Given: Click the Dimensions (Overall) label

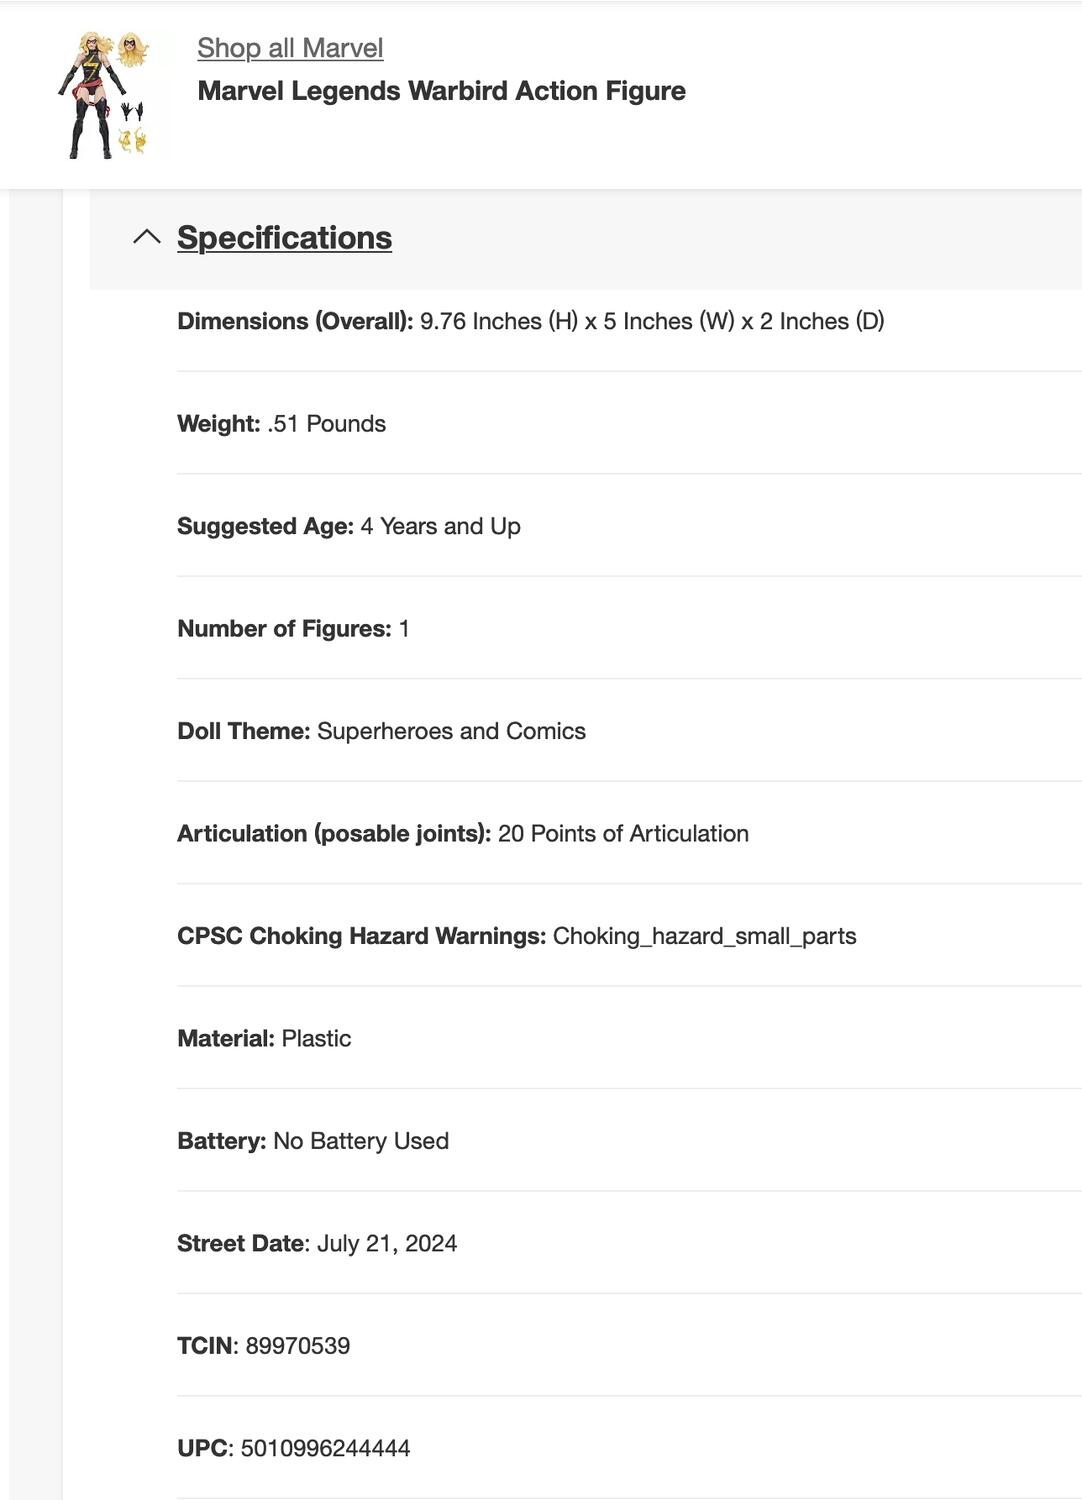Looking at the screenshot, I should pyautogui.click(x=295, y=321).
